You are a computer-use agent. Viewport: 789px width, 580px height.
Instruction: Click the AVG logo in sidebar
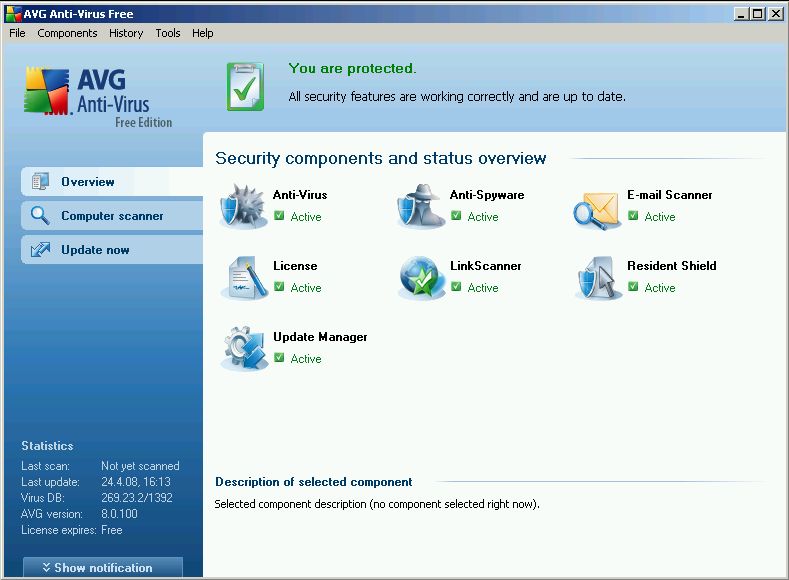(99, 97)
